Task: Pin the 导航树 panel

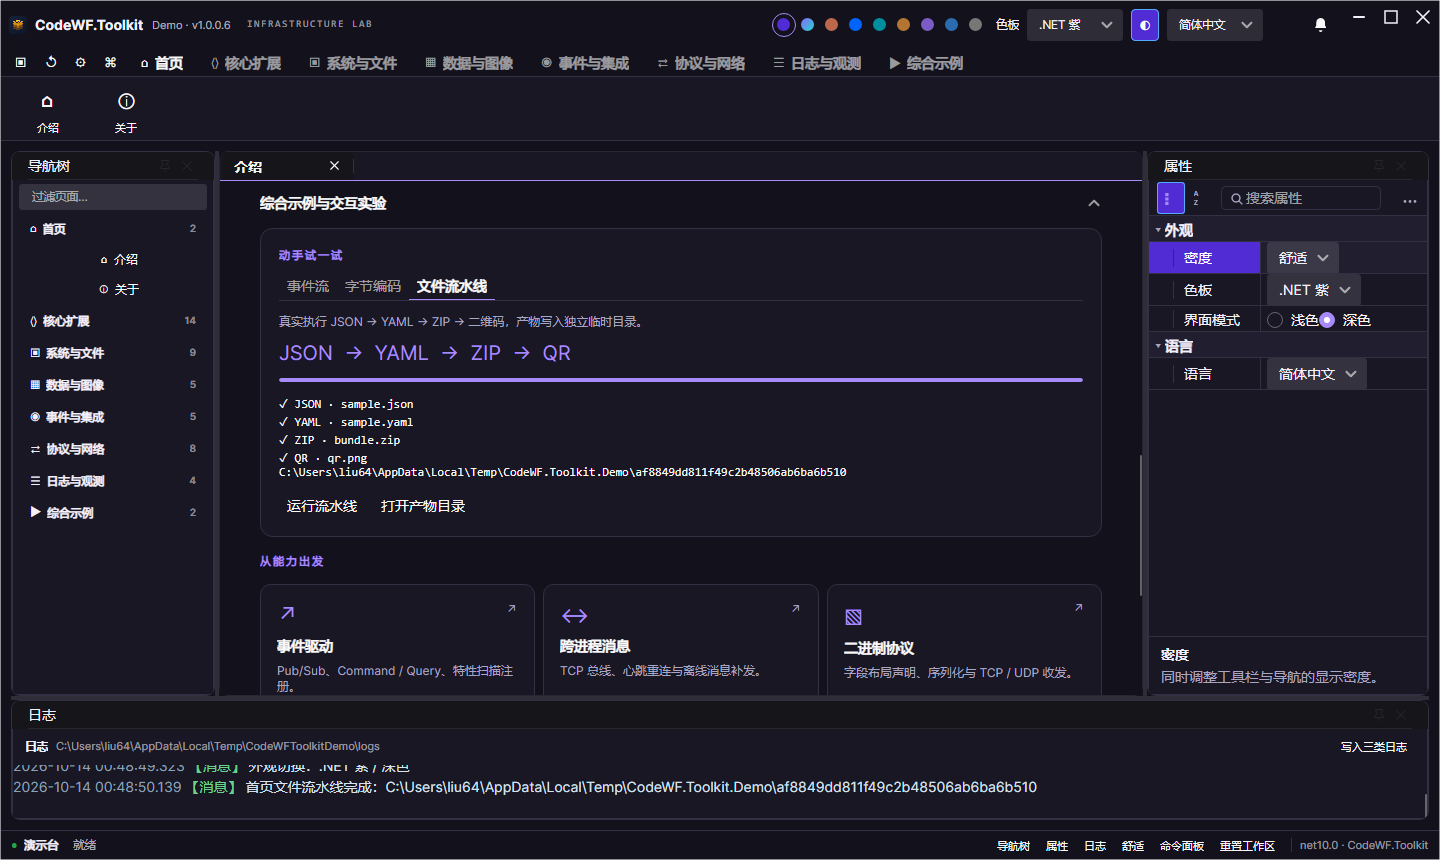Action: coord(165,166)
